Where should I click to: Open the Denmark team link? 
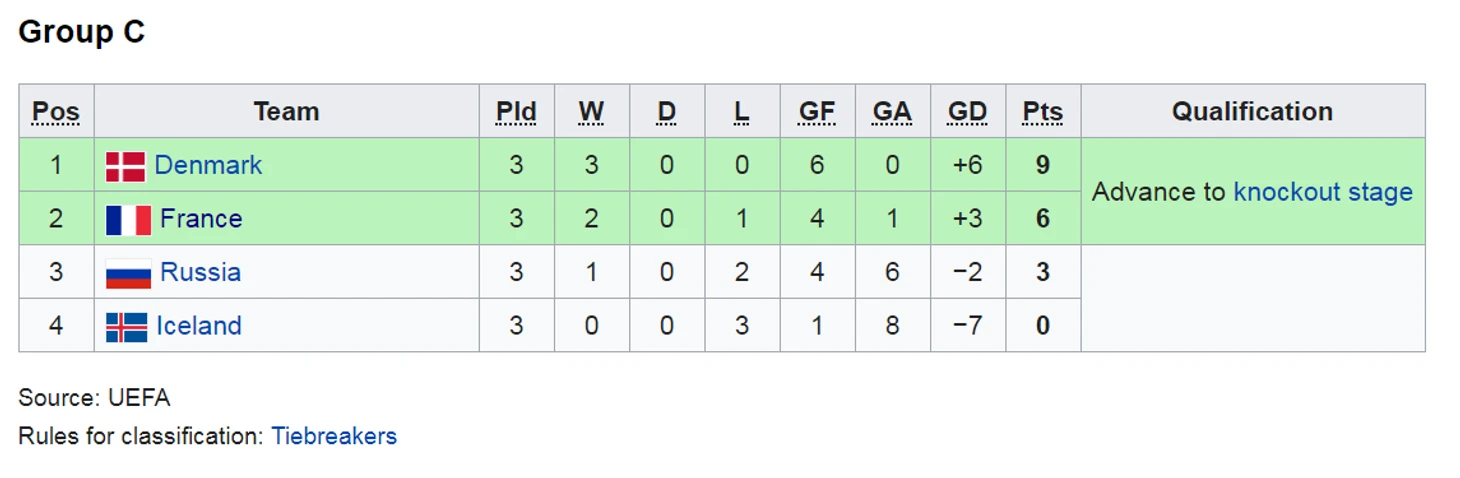click(208, 165)
